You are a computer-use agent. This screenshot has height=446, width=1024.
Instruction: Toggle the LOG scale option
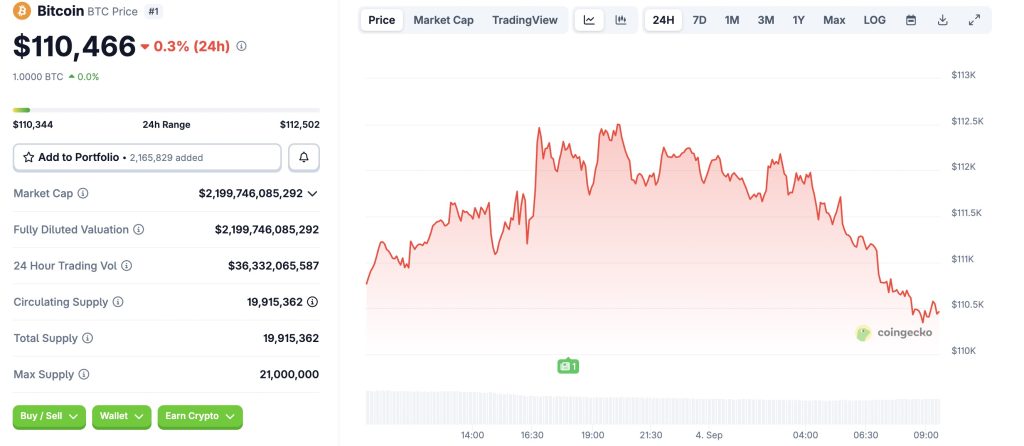[x=874, y=20]
